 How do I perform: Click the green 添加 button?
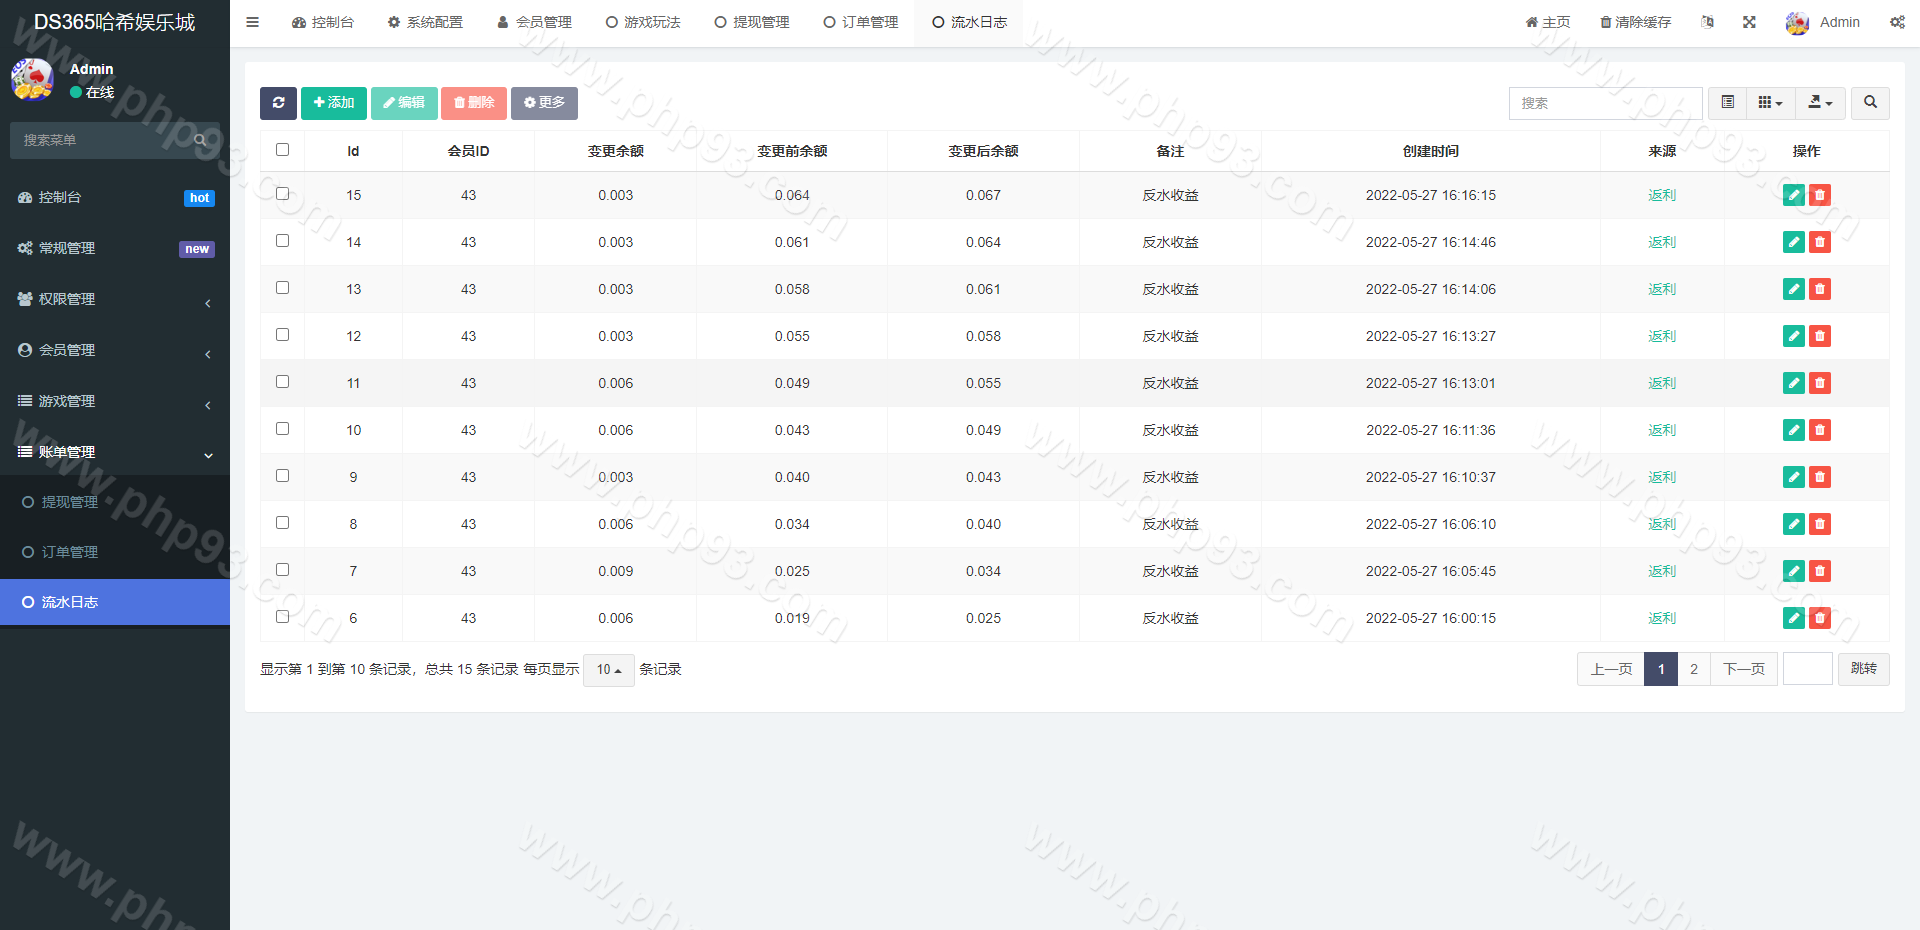pyautogui.click(x=333, y=103)
